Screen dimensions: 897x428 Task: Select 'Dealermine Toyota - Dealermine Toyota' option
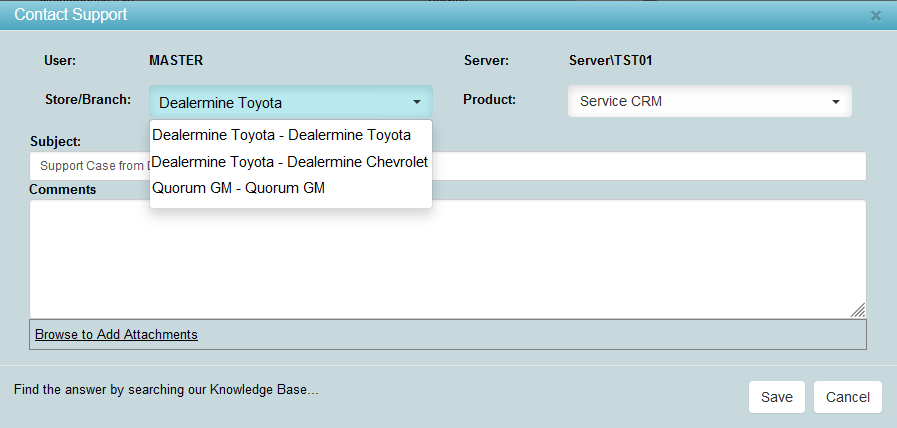(x=281, y=135)
